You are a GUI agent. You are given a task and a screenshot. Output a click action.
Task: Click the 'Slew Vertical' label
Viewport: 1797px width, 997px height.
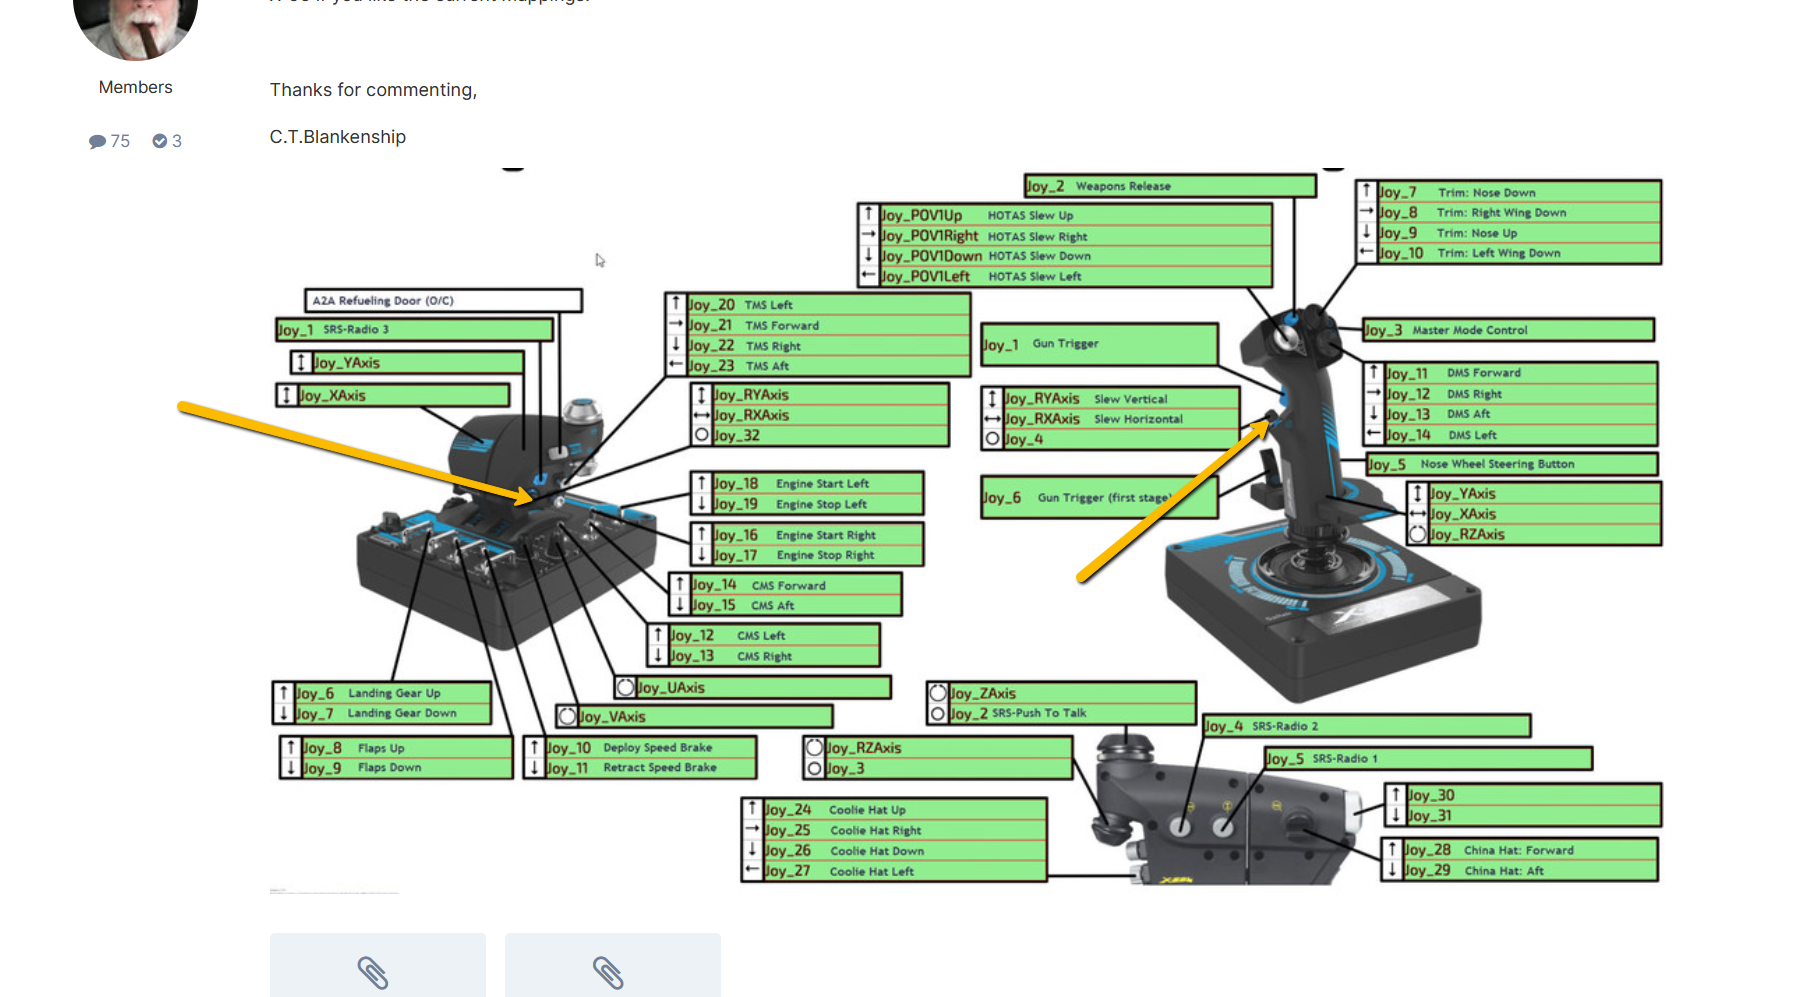(x=1130, y=399)
